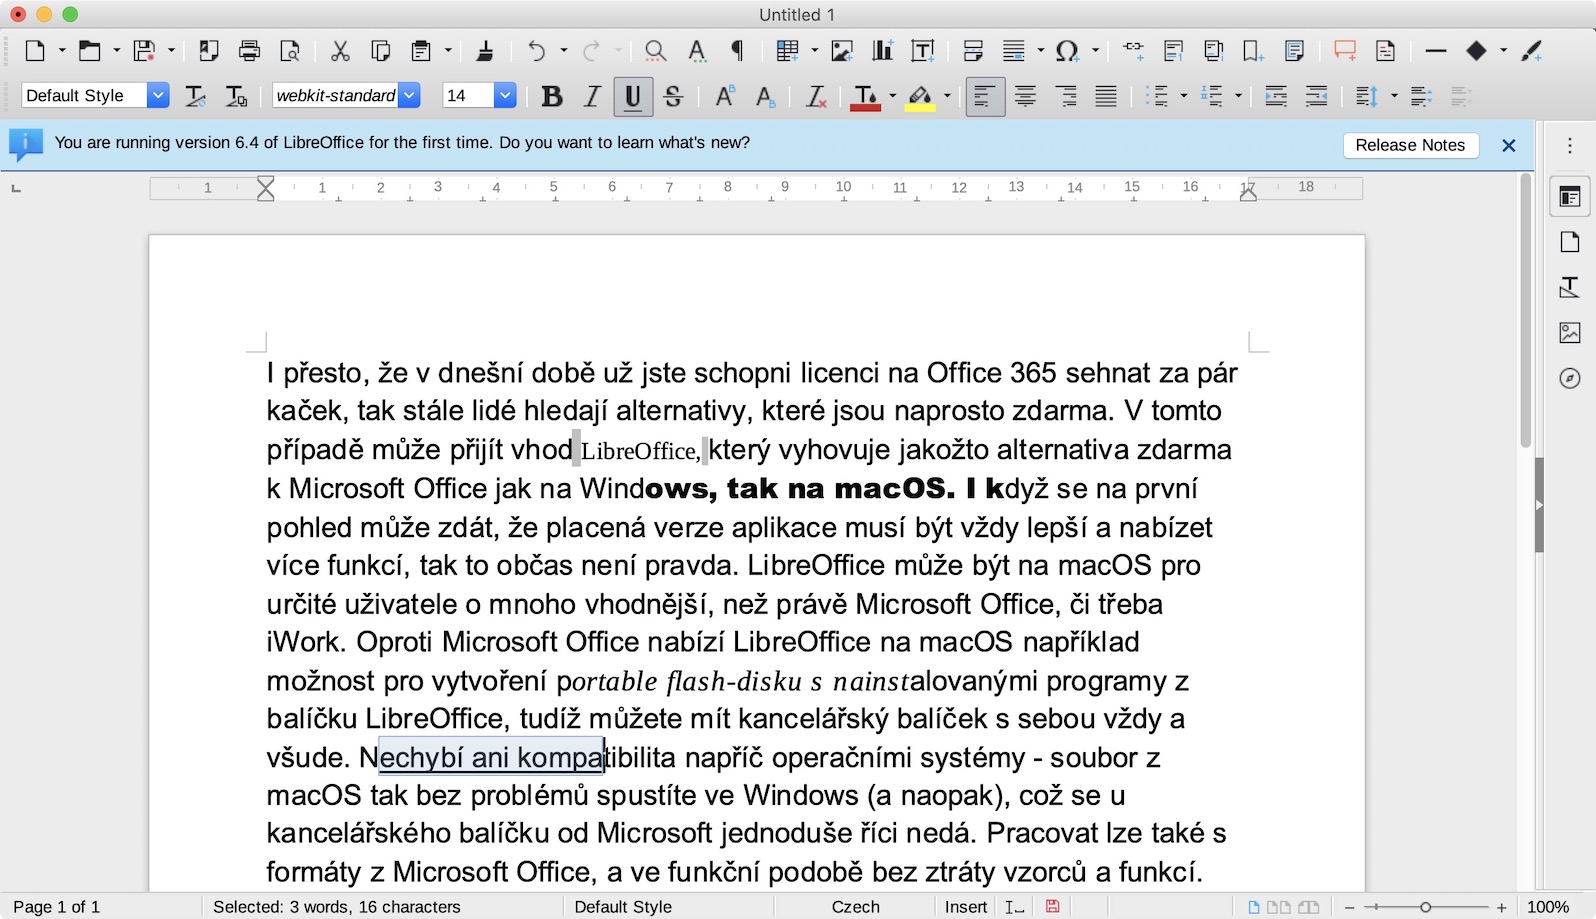Image resolution: width=1596 pixels, height=919 pixels.
Task: Expand the line spacing dropdown arrow
Action: (1393, 96)
